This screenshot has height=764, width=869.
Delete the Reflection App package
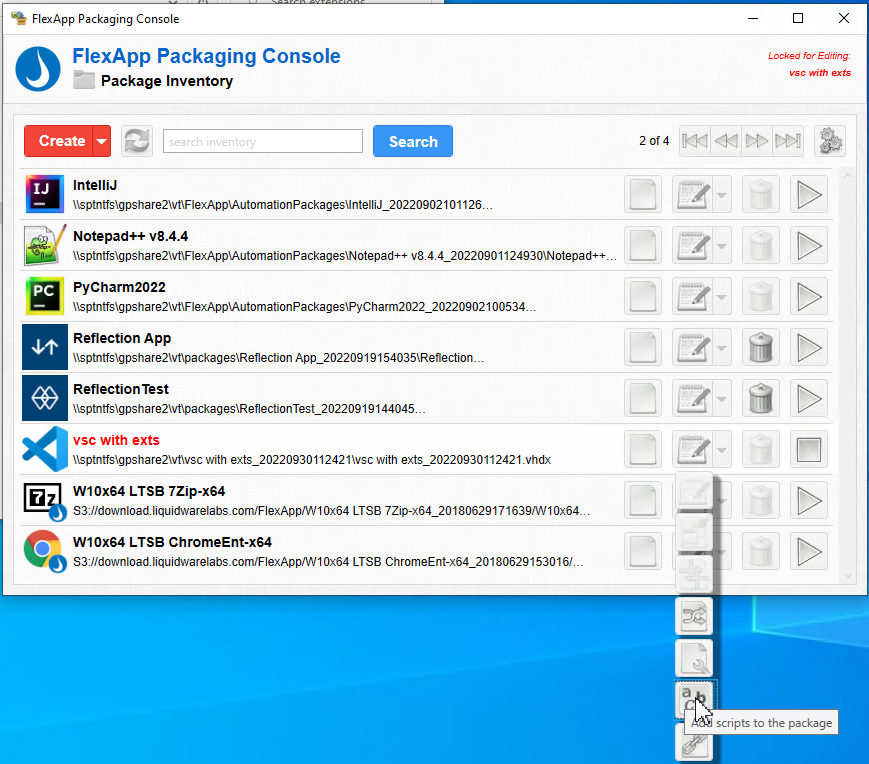pos(761,347)
